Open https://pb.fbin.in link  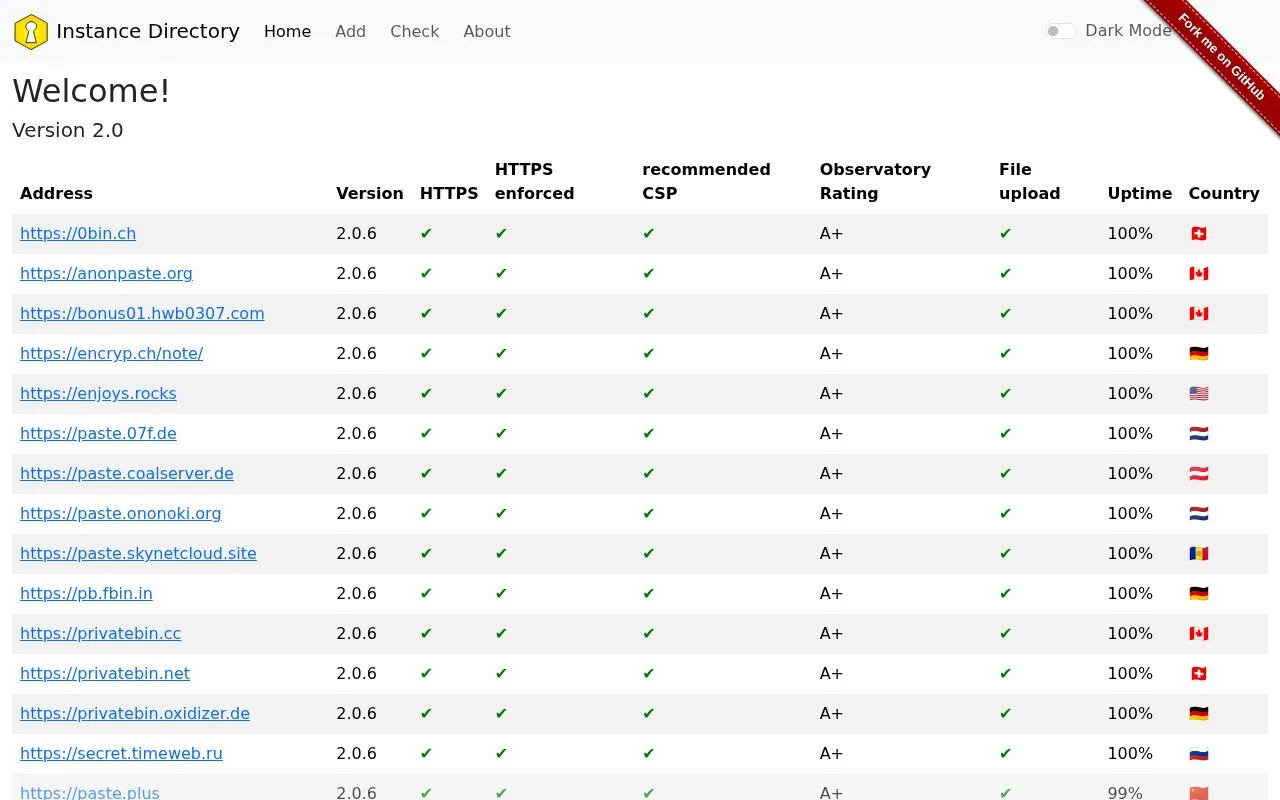pyautogui.click(x=86, y=593)
